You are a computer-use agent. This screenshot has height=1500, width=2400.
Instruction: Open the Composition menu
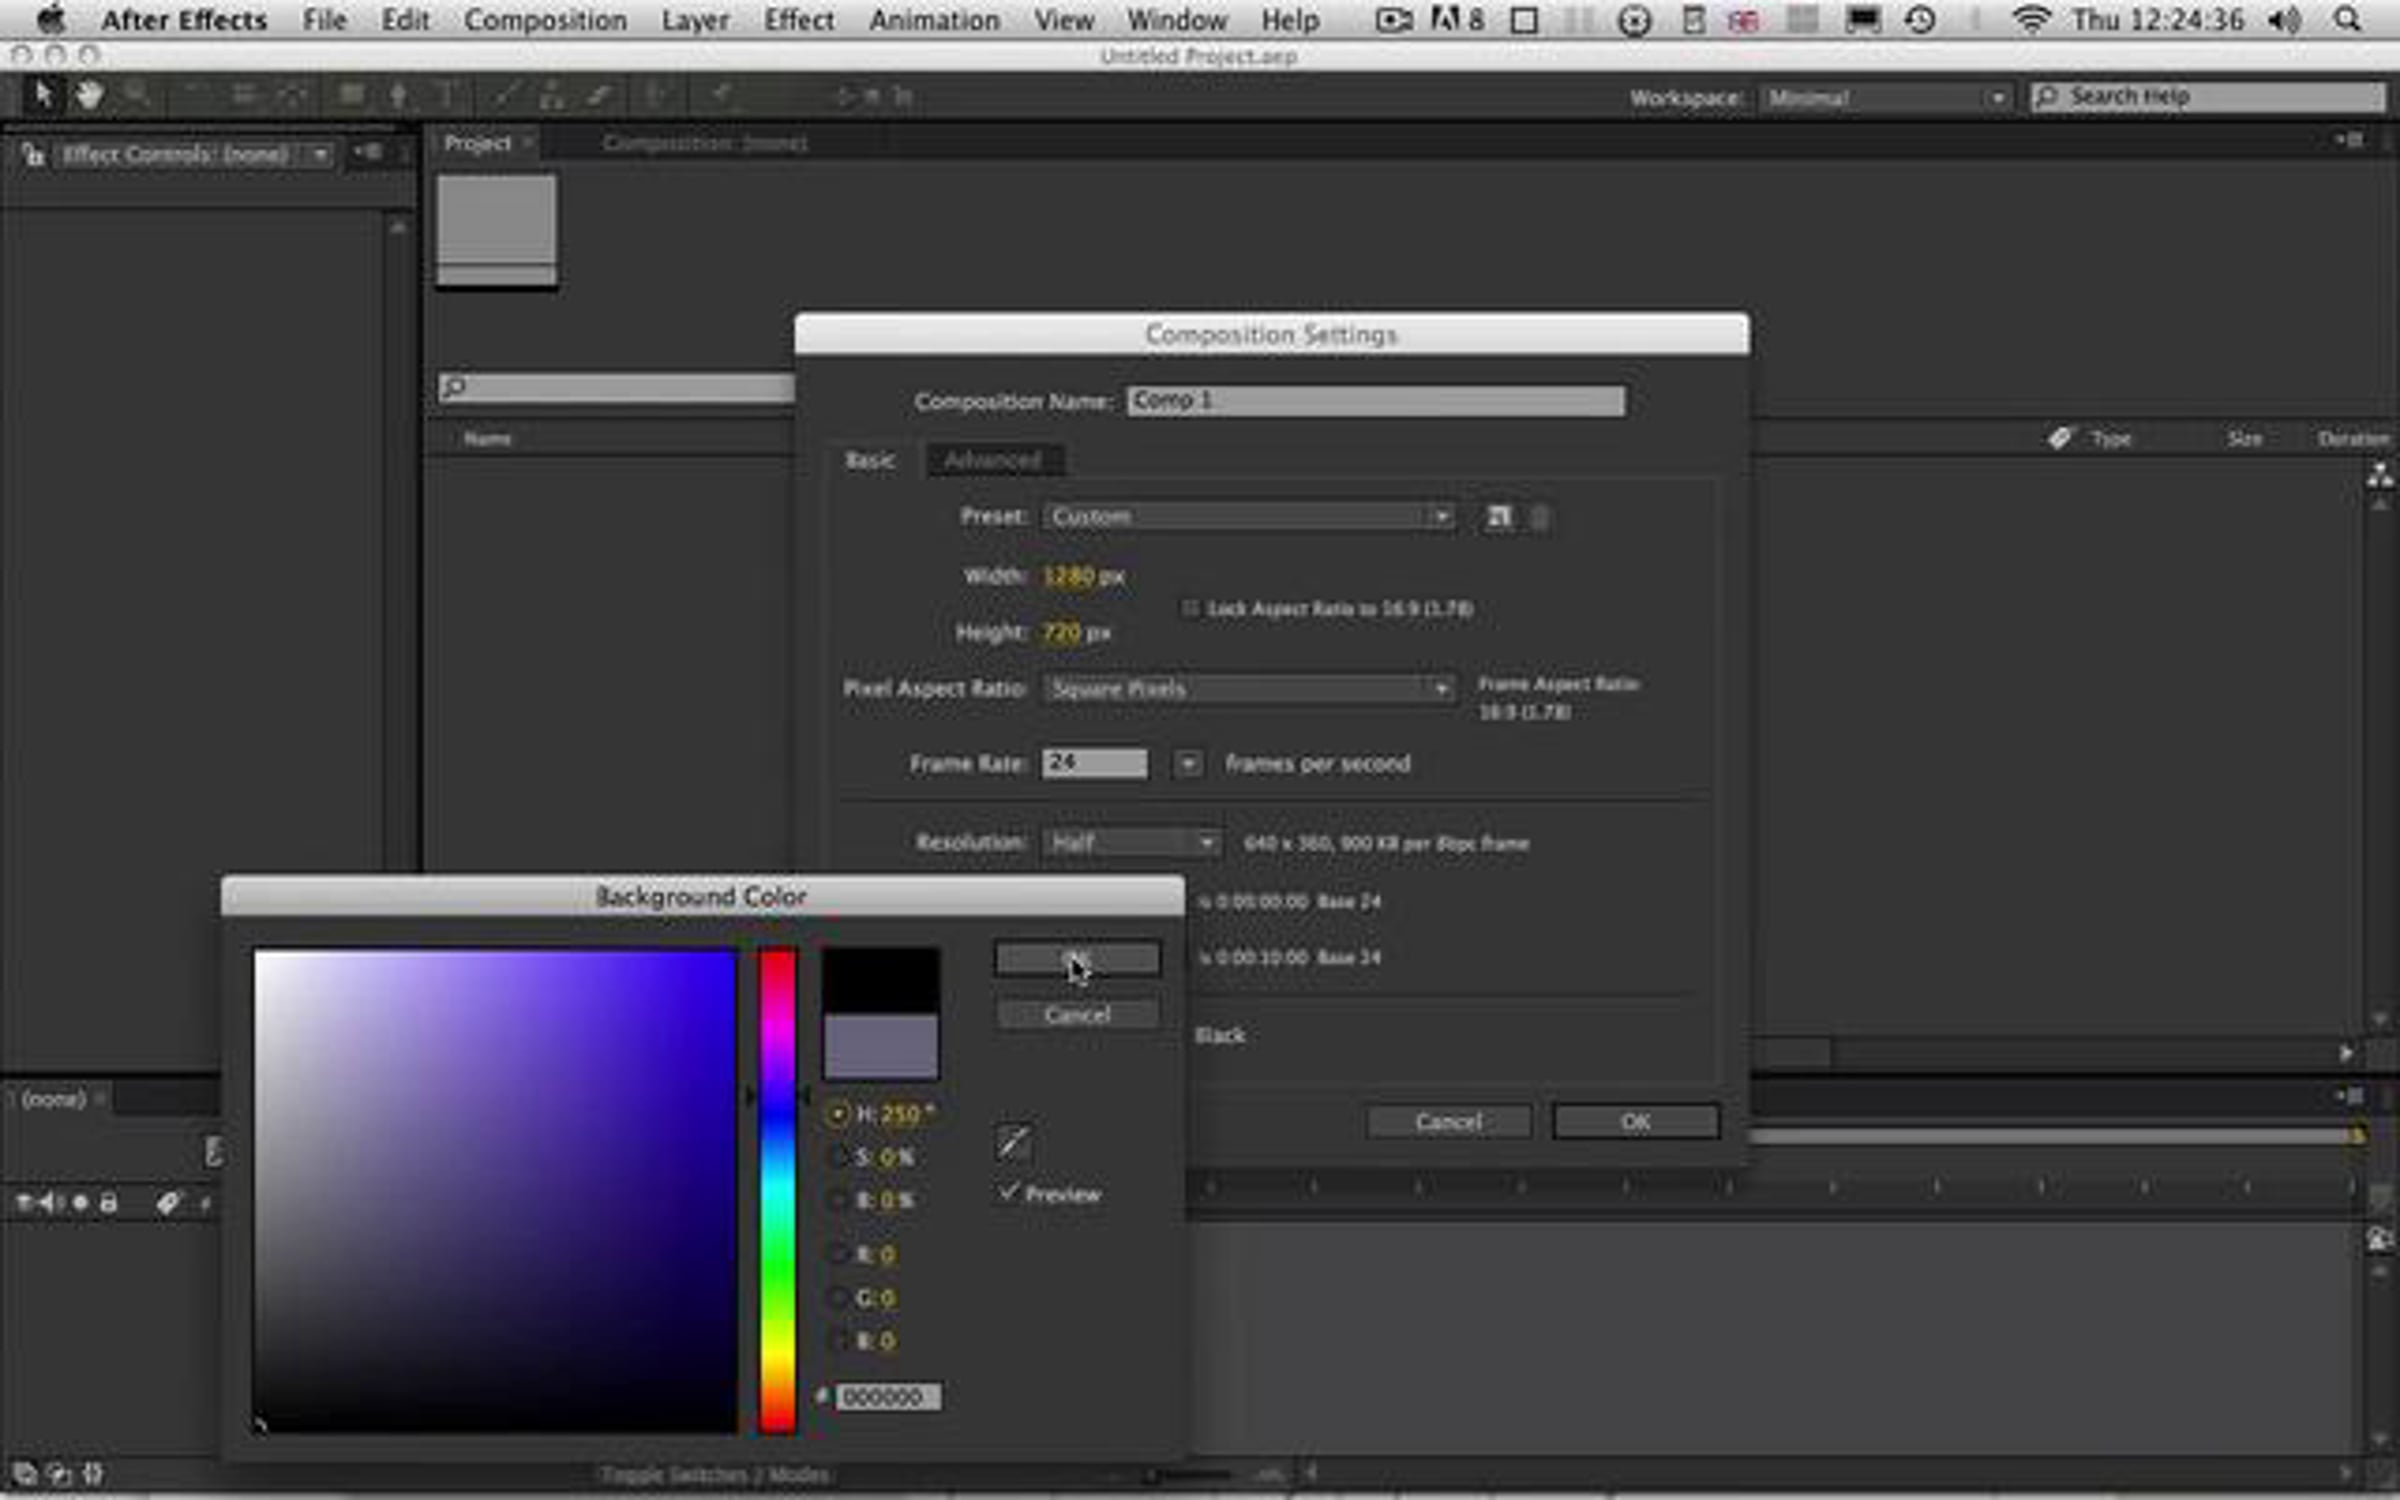click(545, 20)
